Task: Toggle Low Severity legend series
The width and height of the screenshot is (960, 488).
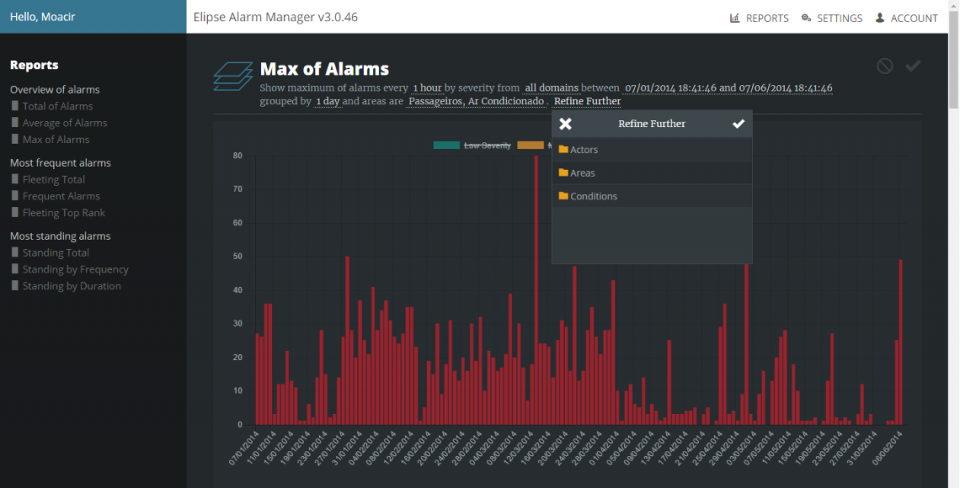Action: (473, 146)
